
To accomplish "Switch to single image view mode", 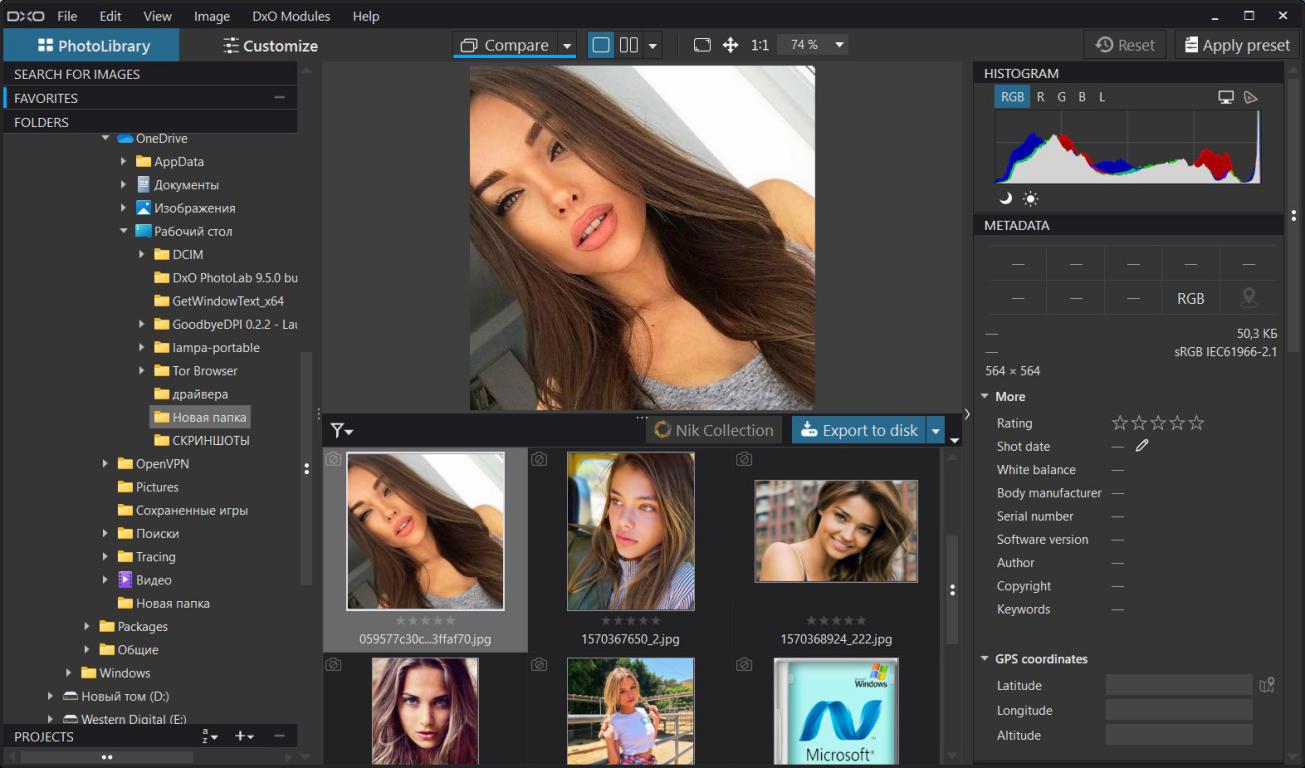I will coord(600,45).
